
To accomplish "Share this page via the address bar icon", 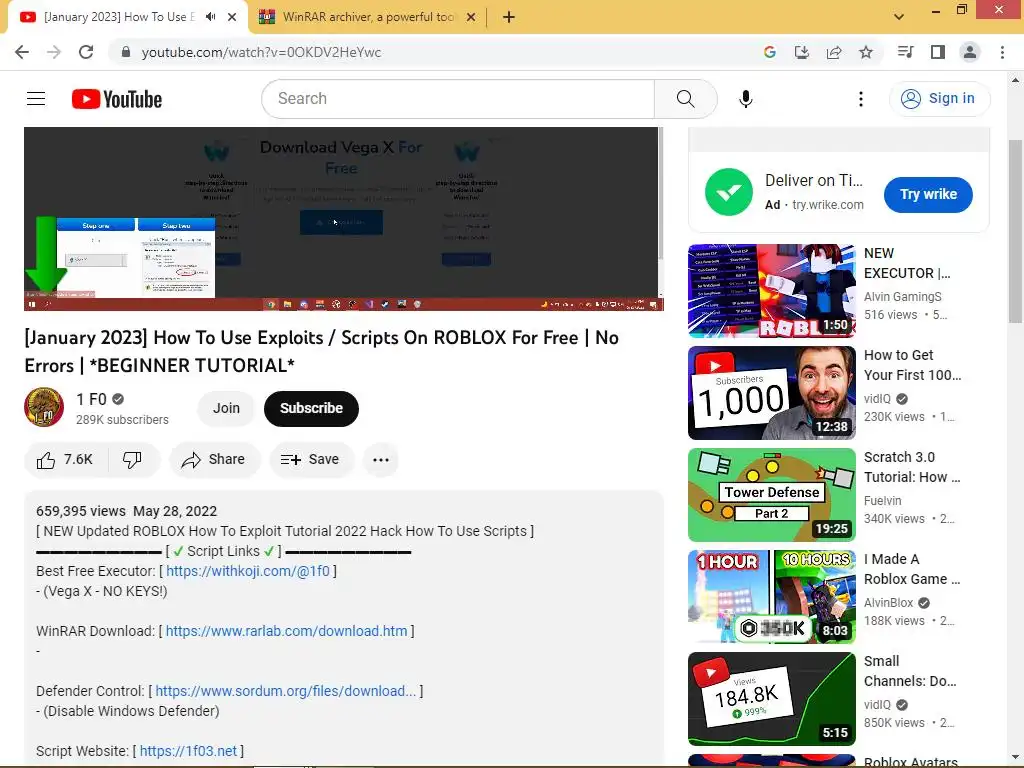I will point(834,52).
